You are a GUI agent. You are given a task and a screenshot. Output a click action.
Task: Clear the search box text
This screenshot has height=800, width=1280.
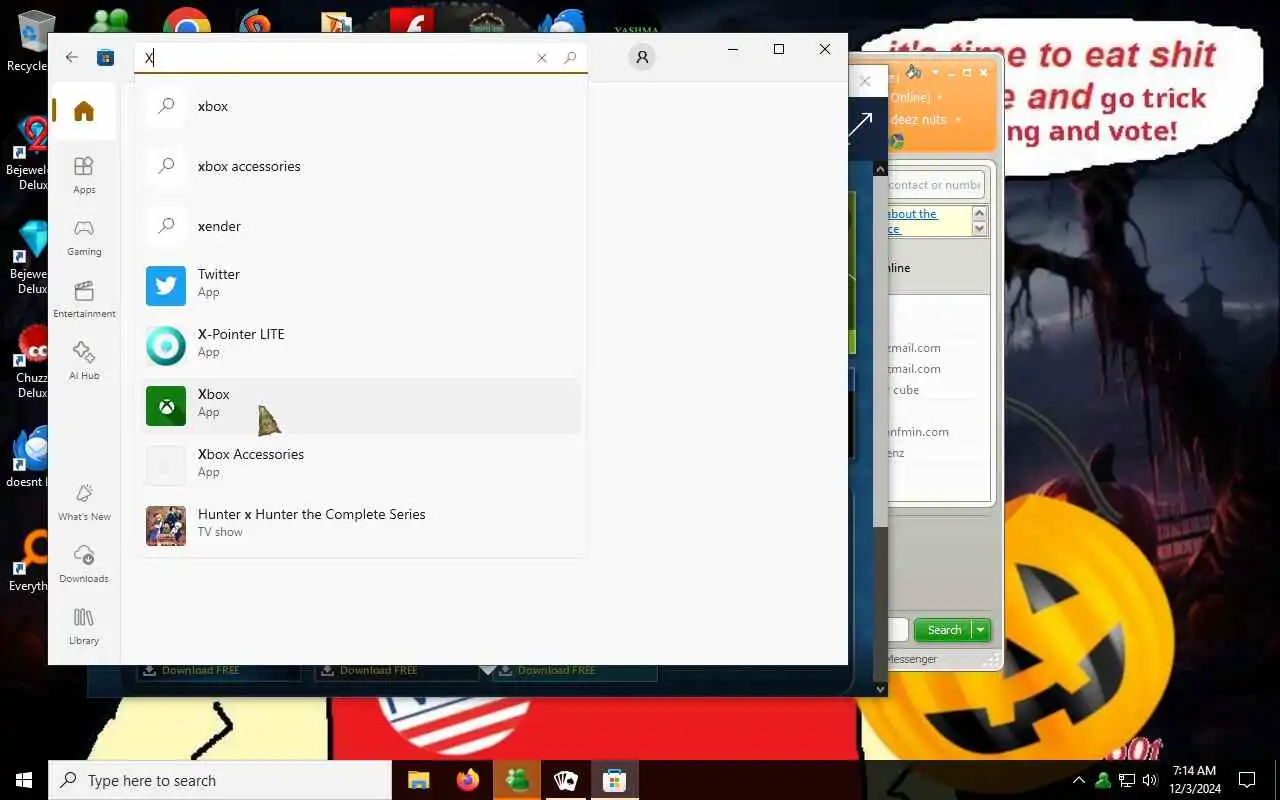pyautogui.click(x=542, y=58)
